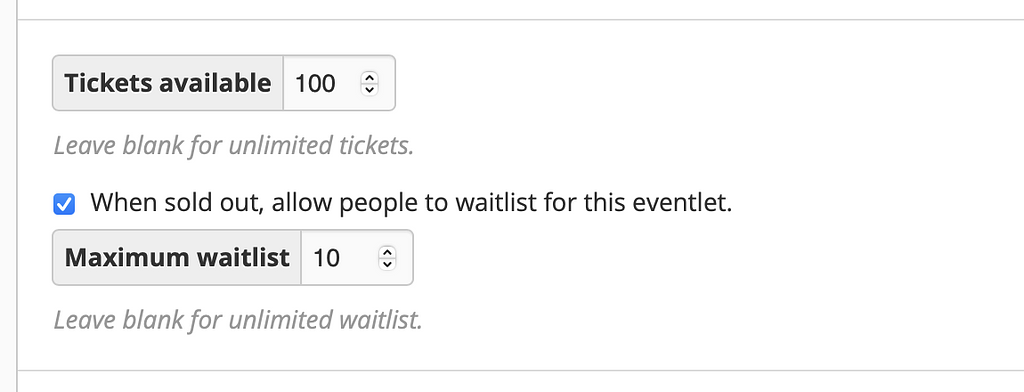
Task: Focus the Maximum waitlist number field
Action: point(357,257)
